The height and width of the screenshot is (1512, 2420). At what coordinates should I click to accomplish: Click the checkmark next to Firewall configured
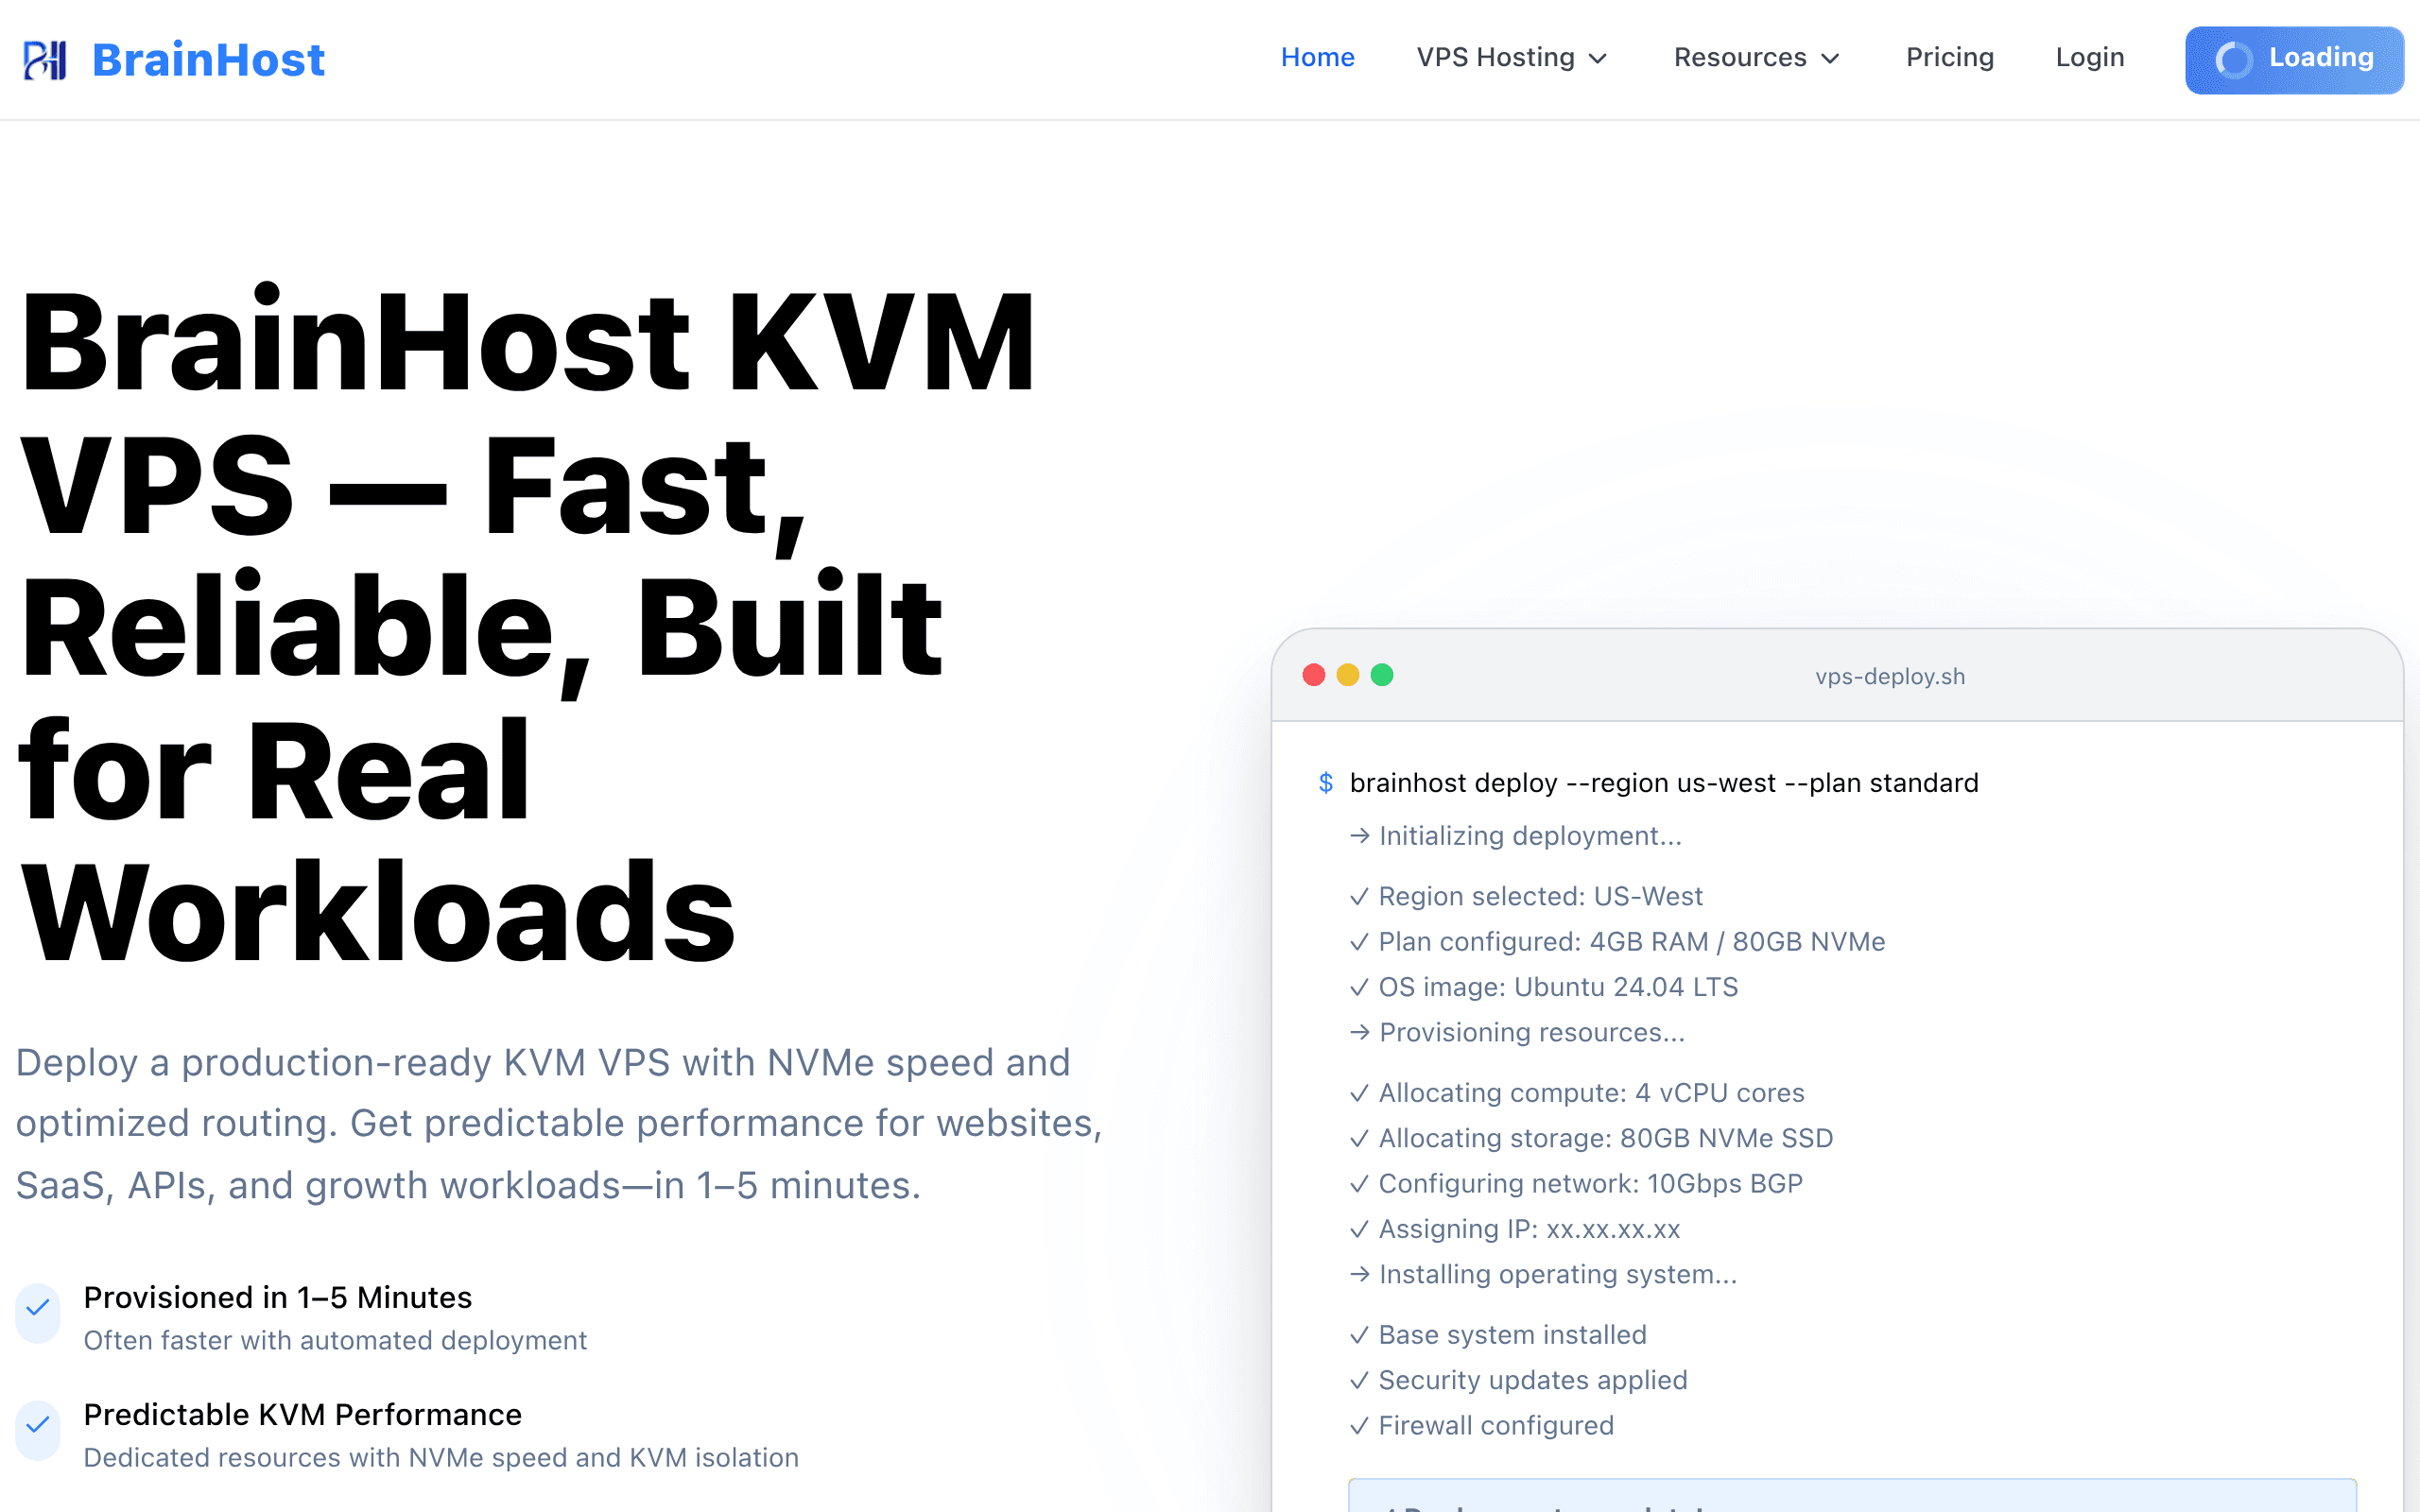tap(1358, 1425)
